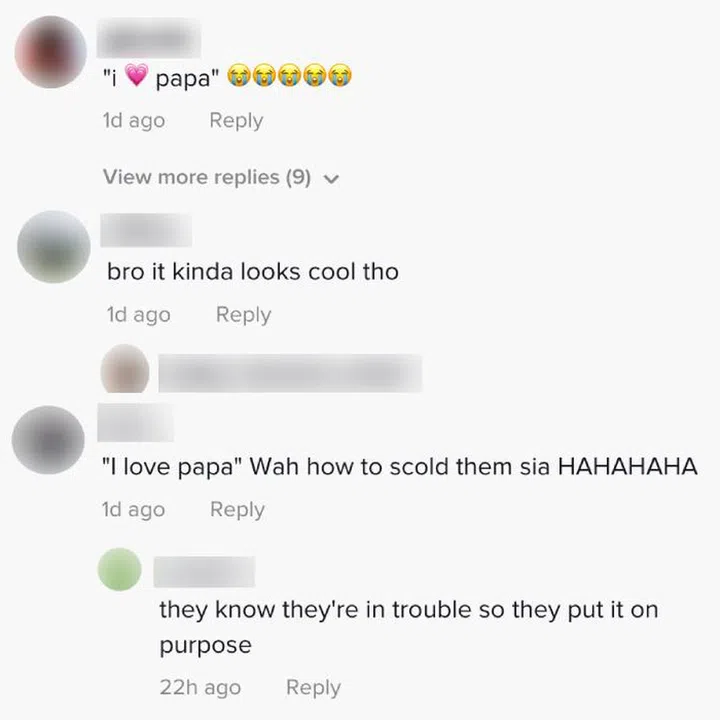Click the pink heart emoji in first comment
The image size is (720, 720).
(x=136, y=75)
